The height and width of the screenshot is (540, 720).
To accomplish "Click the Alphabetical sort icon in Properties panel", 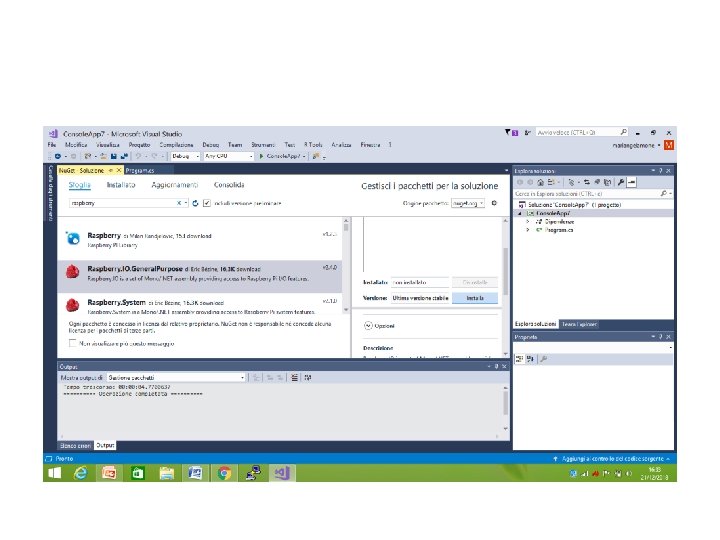I will [x=530, y=359].
